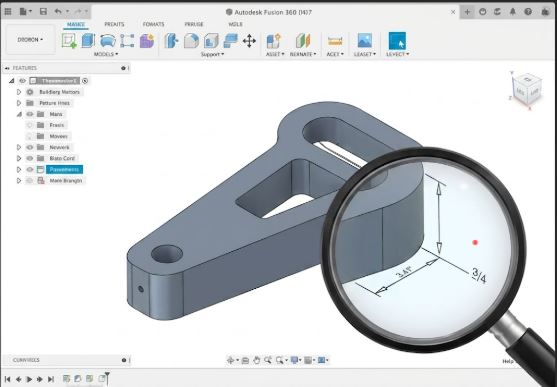This screenshot has height=387, width=557.
Task: Toggle visibility eye of the top component
Action: pyautogui.click(x=22, y=81)
